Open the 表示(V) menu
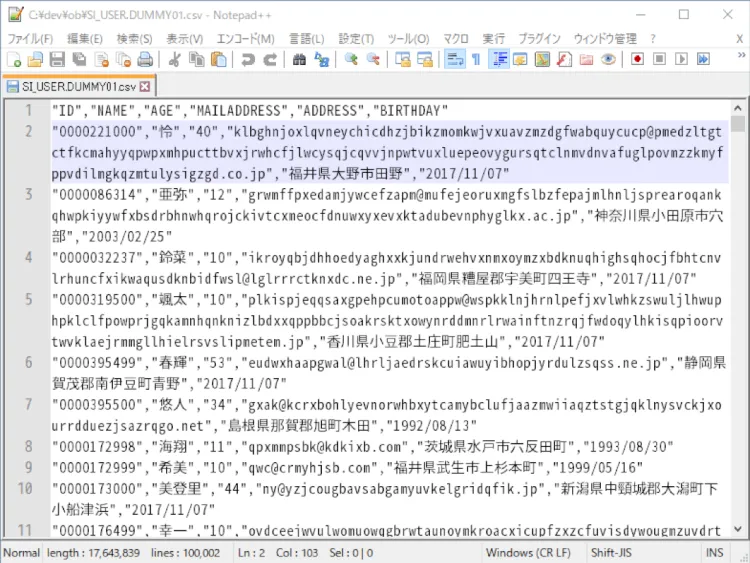This screenshot has height=563, width=750. [185, 39]
